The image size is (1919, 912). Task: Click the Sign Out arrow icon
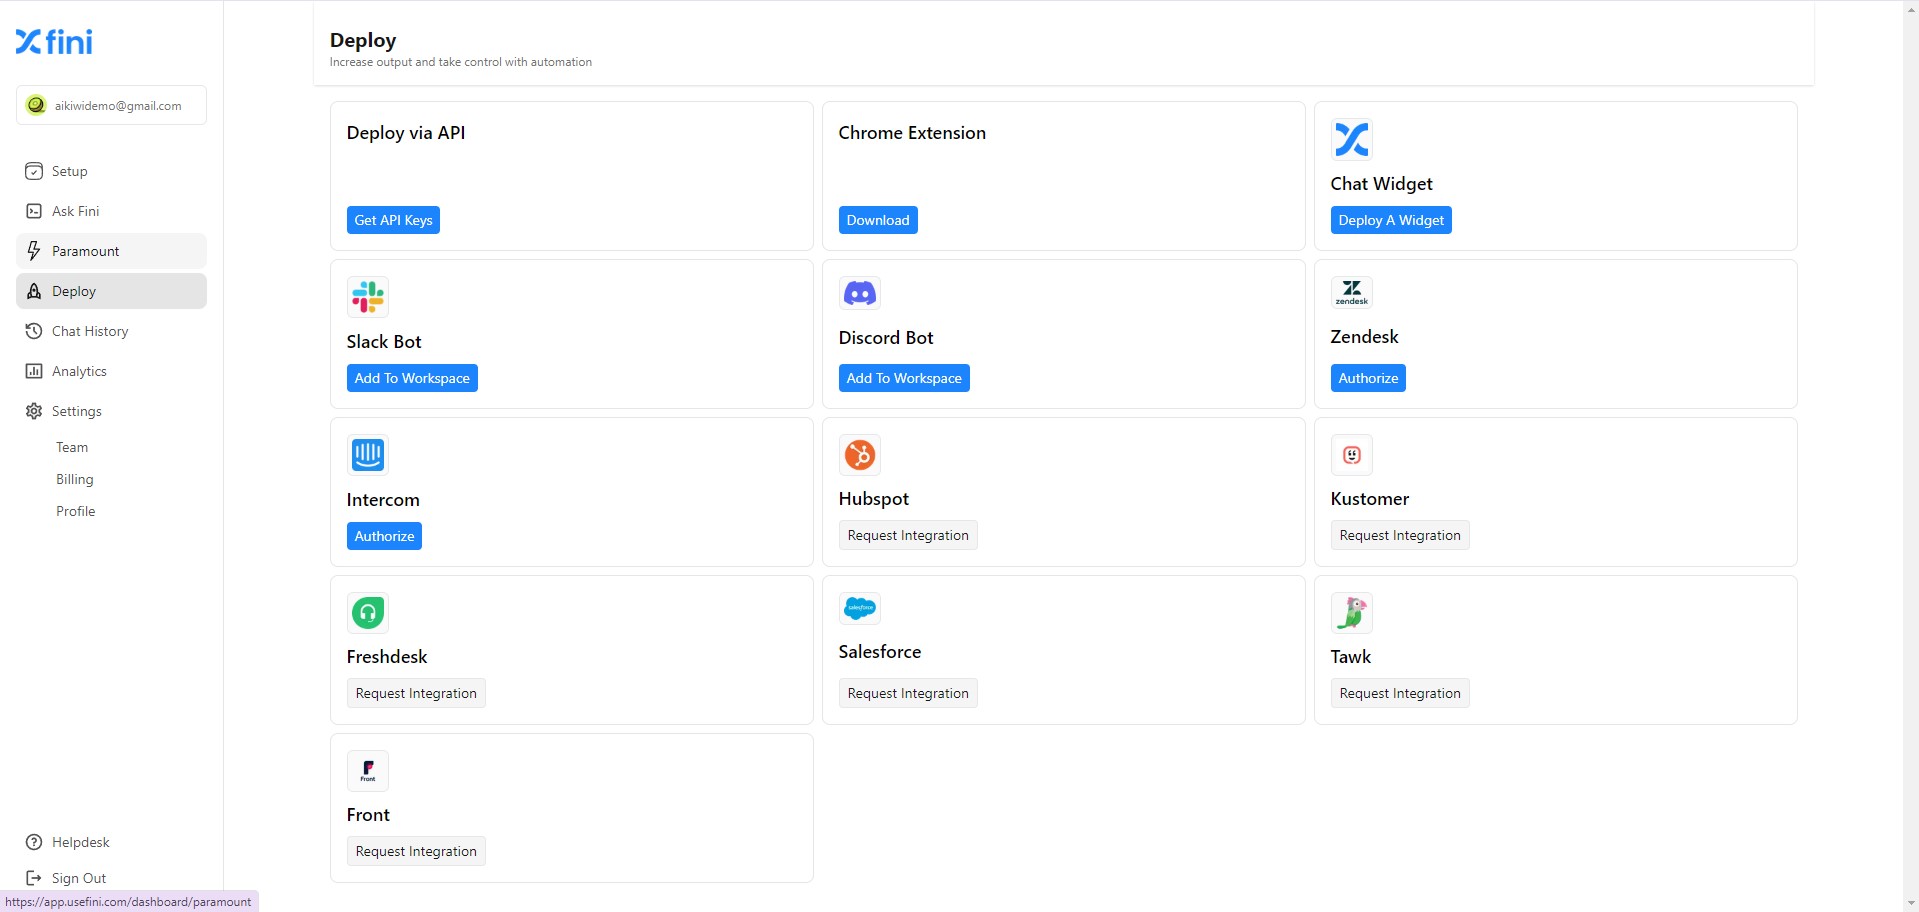pos(34,878)
